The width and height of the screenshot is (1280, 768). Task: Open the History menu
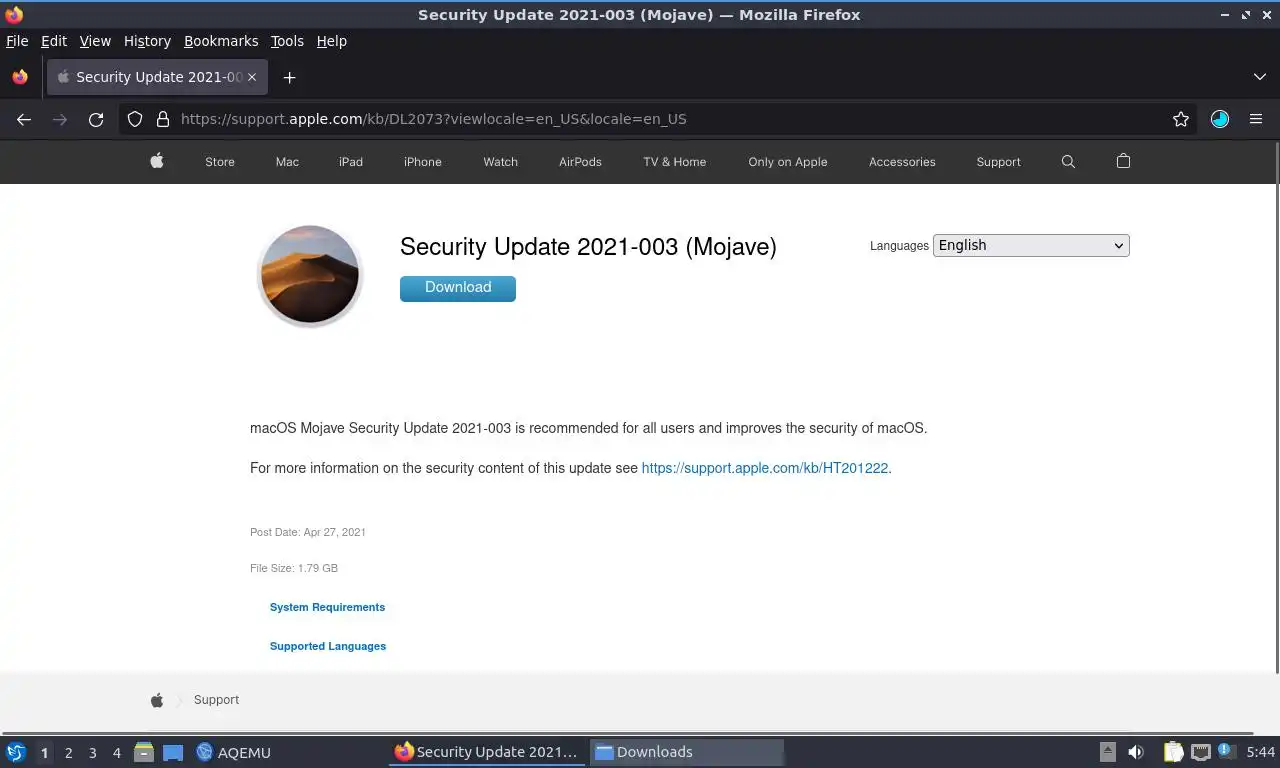click(x=147, y=41)
